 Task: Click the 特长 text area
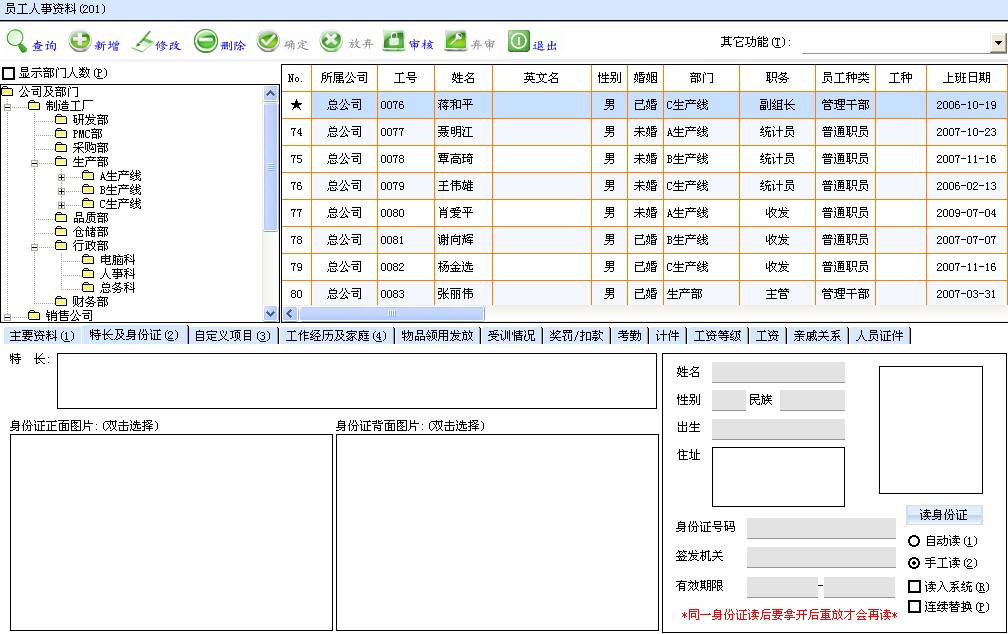click(x=357, y=381)
